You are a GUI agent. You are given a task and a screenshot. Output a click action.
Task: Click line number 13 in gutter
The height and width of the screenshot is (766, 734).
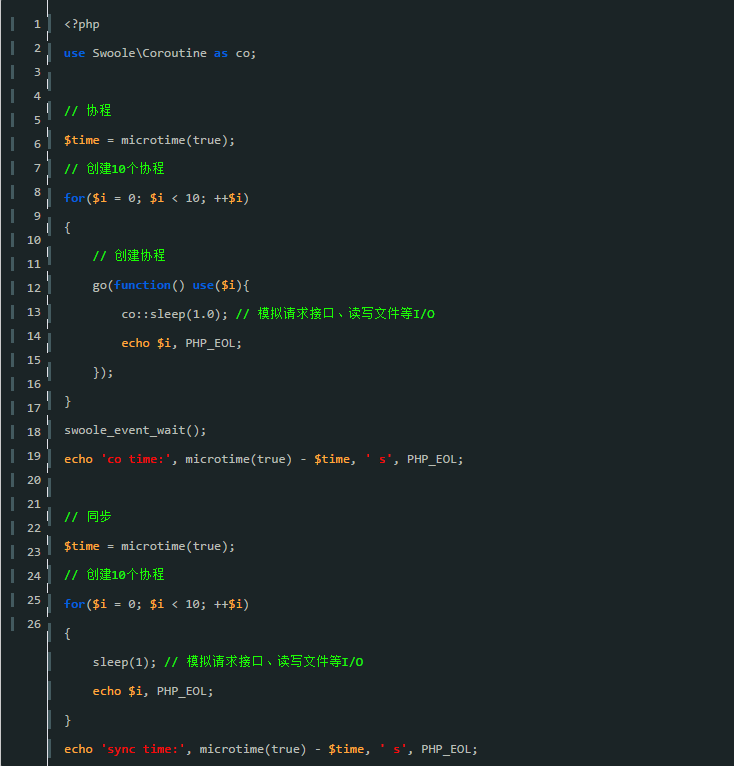point(34,312)
